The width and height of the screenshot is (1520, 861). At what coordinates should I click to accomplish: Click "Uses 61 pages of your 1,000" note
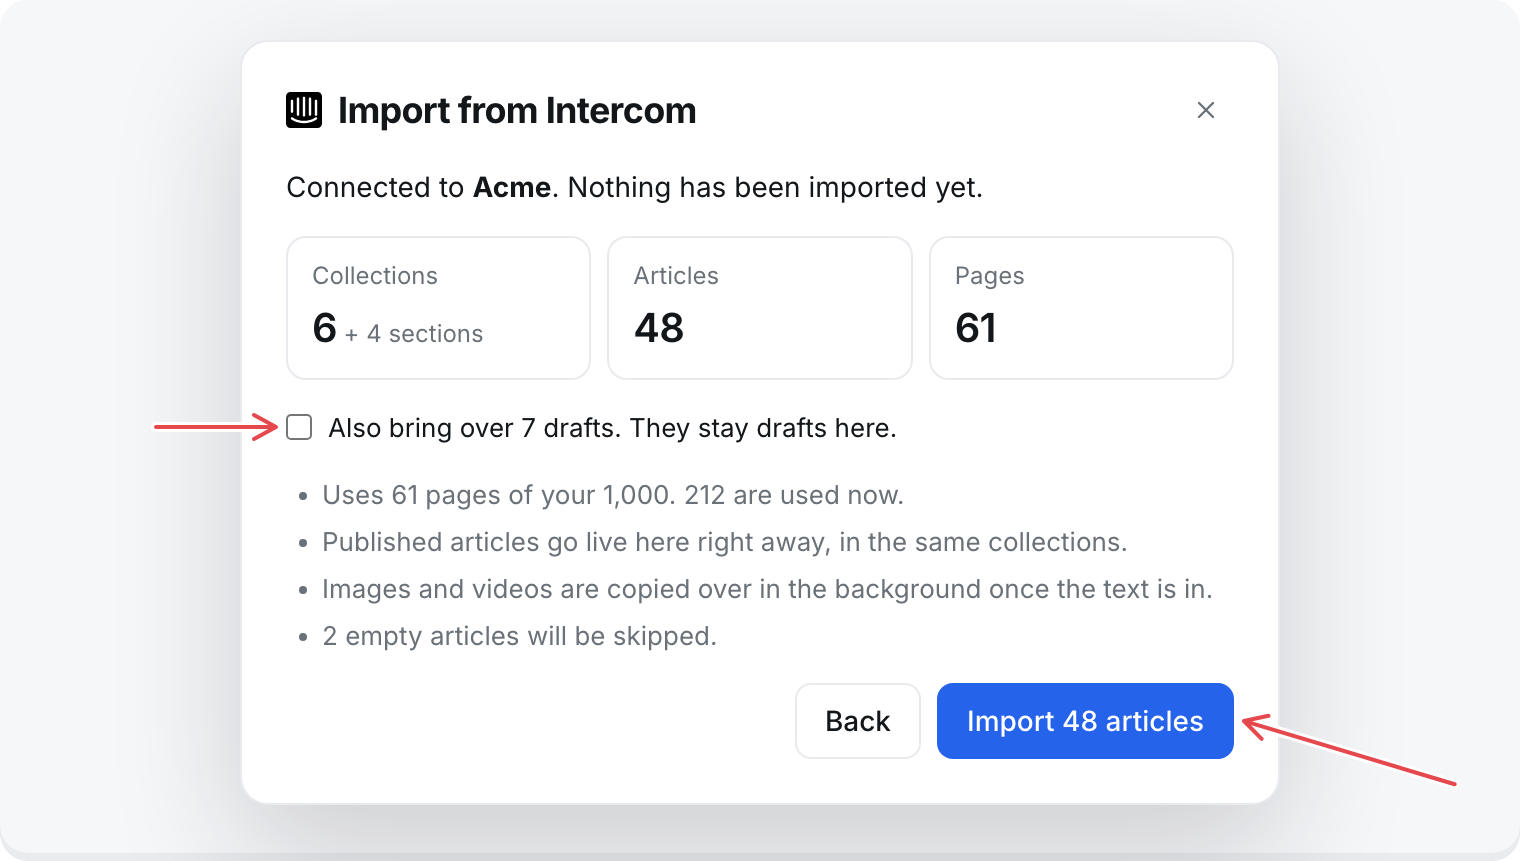click(x=612, y=495)
